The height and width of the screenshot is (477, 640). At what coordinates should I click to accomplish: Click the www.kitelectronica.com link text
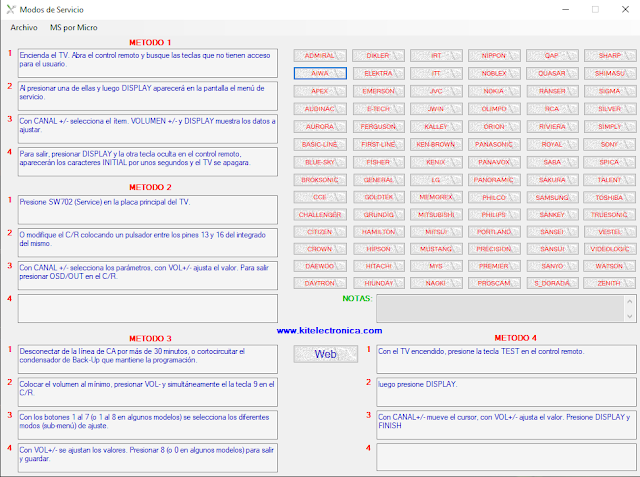329,331
